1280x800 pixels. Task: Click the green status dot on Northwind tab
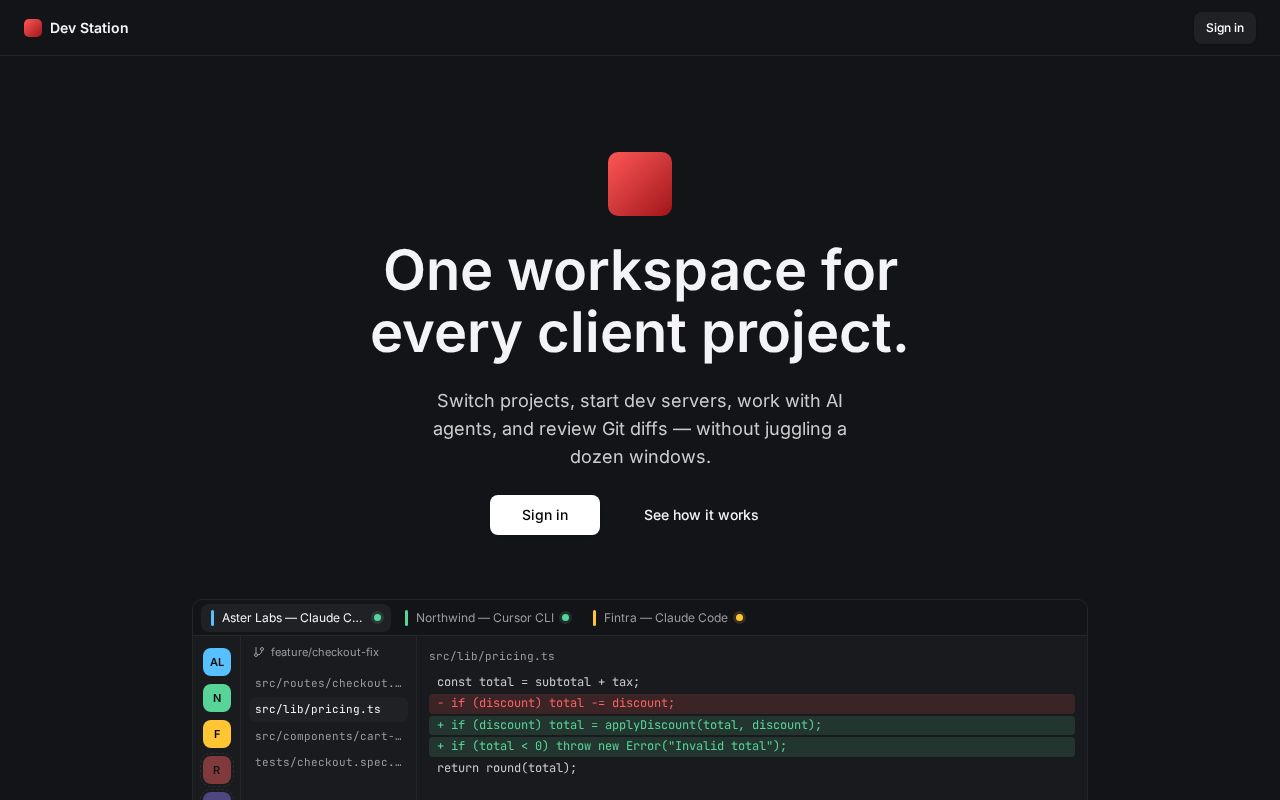tap(565, 618)
